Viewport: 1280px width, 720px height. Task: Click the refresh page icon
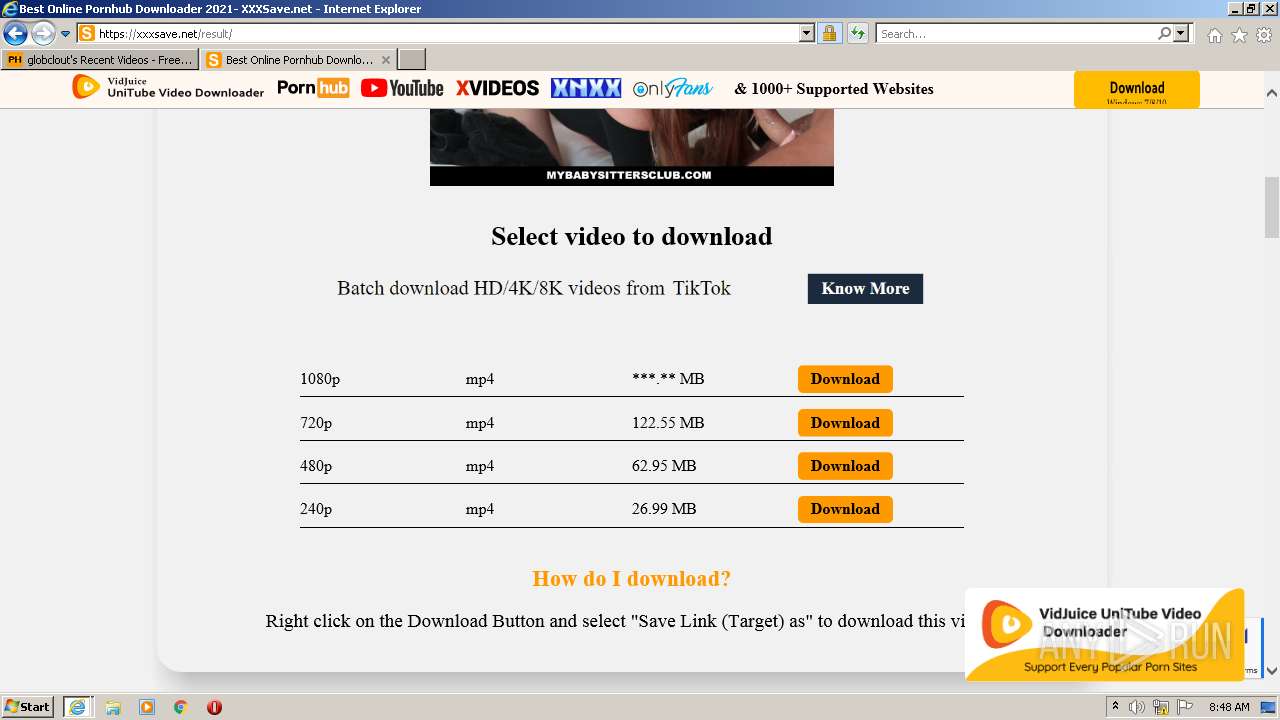857,34
